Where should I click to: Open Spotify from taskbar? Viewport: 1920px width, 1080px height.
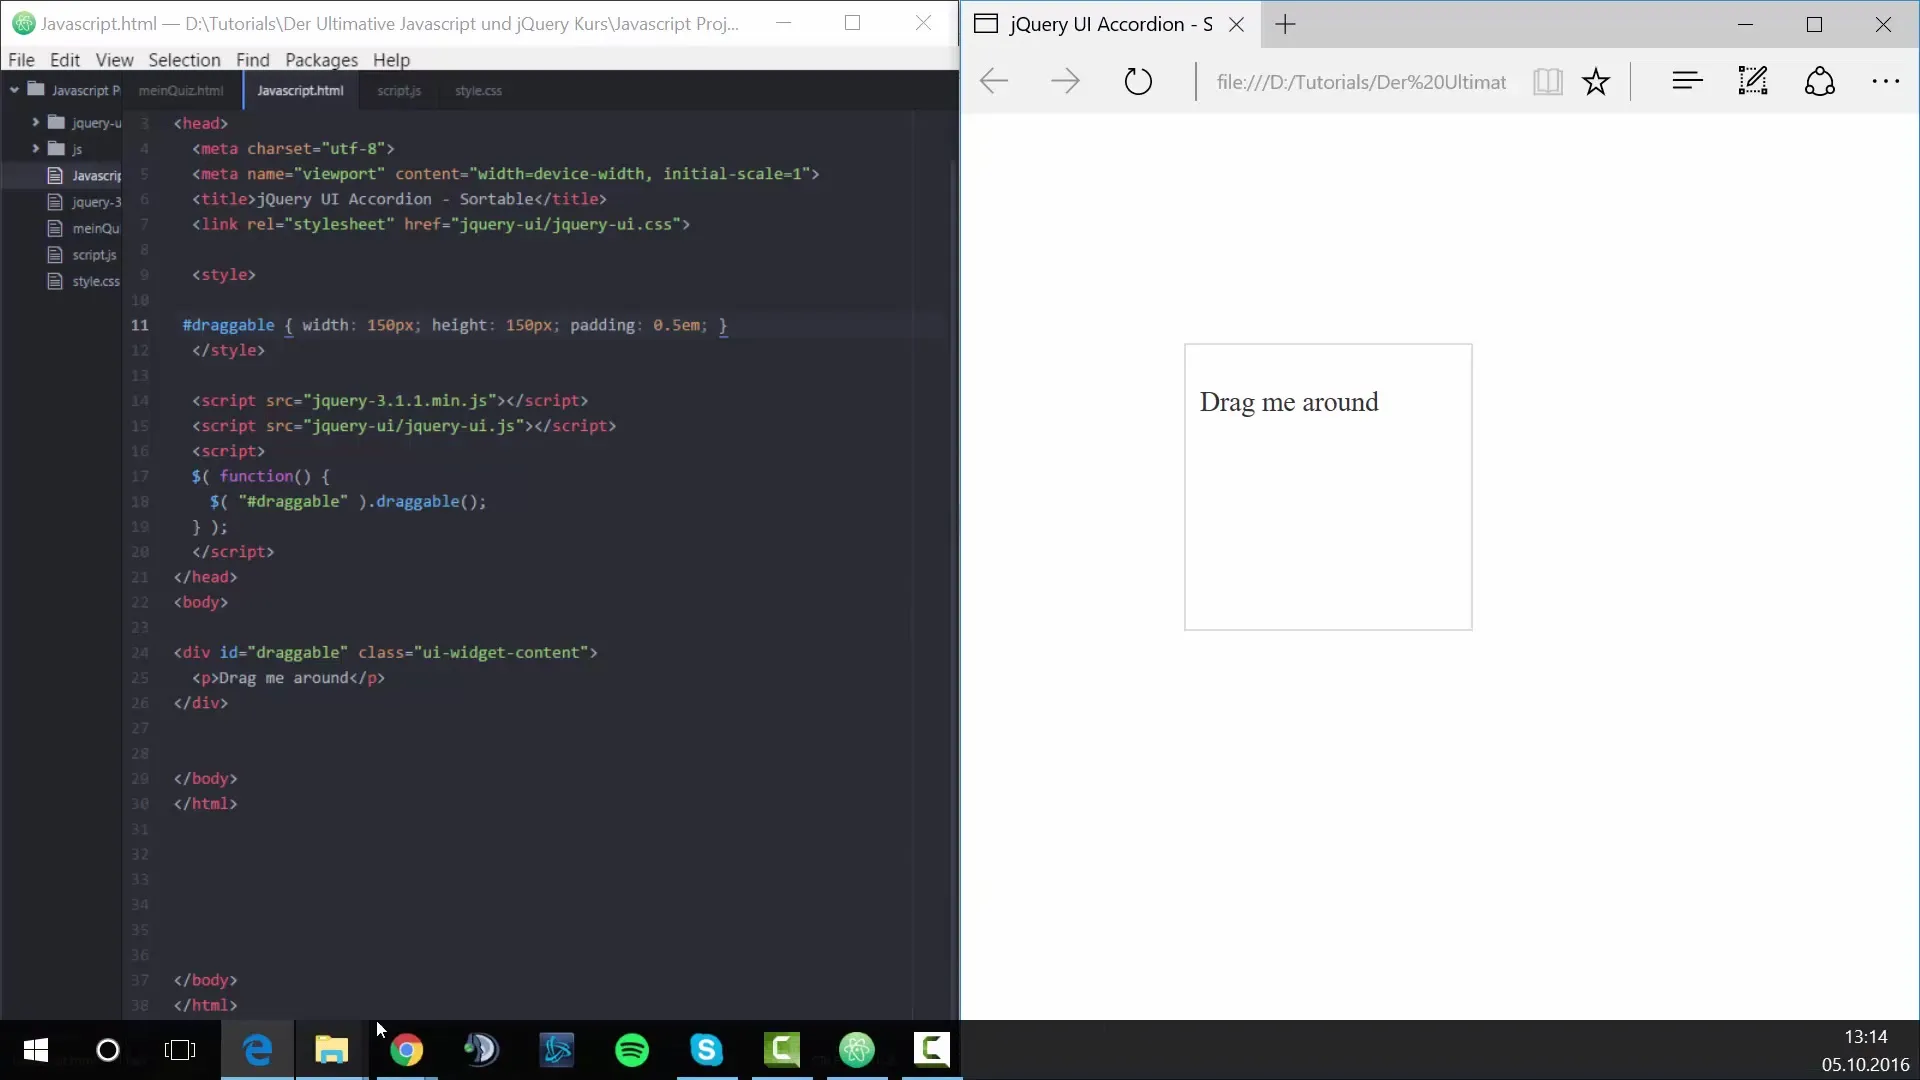point(632,1050)
